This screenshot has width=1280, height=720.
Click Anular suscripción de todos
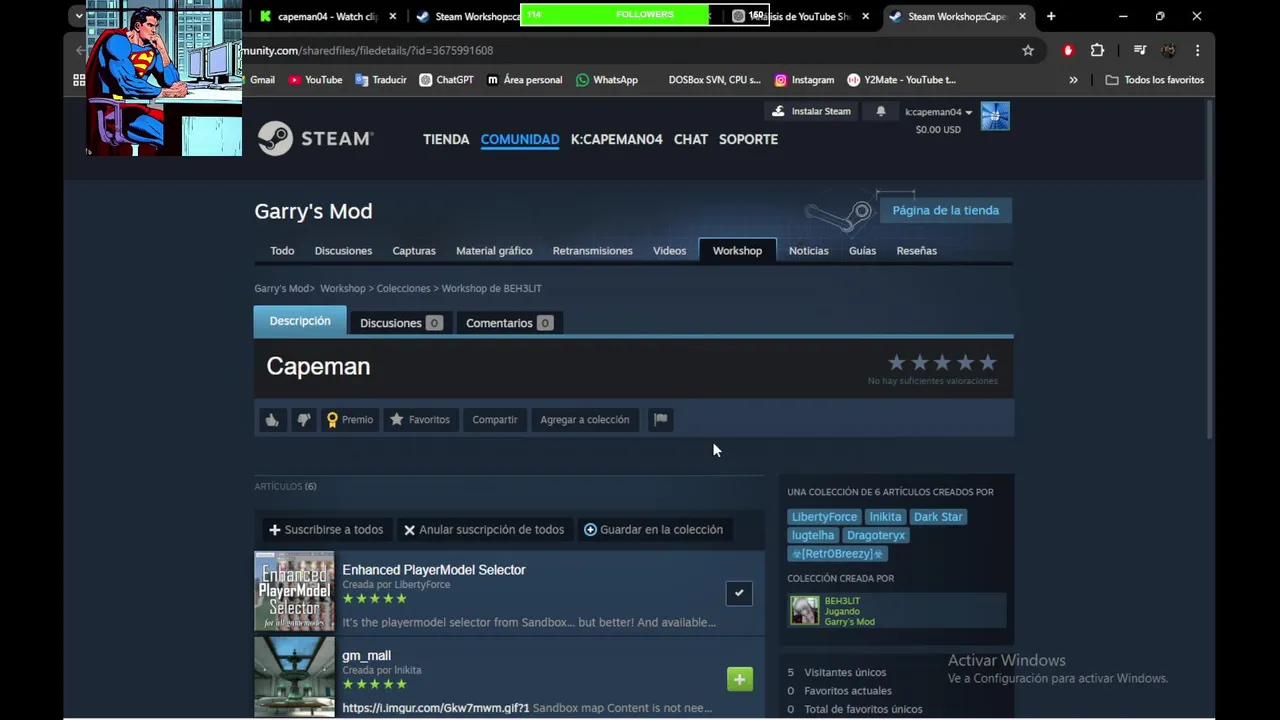(x=484, y=530)
